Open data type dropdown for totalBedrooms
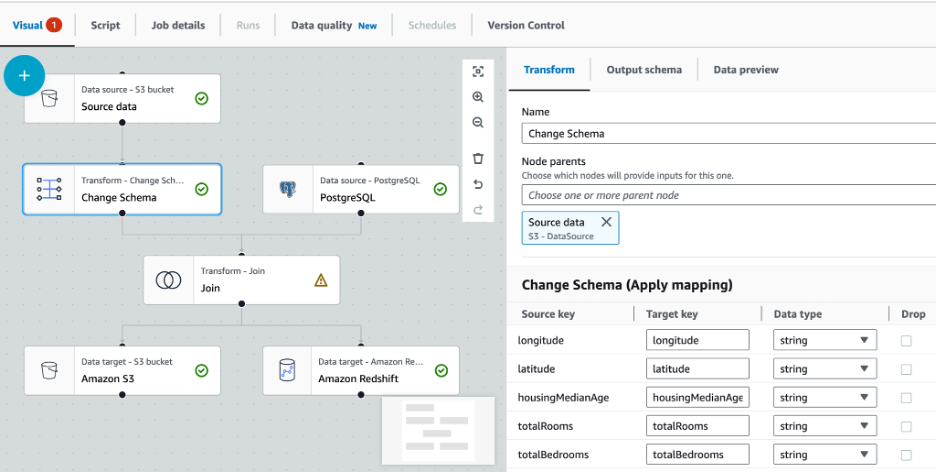 [x=825, y=455]
